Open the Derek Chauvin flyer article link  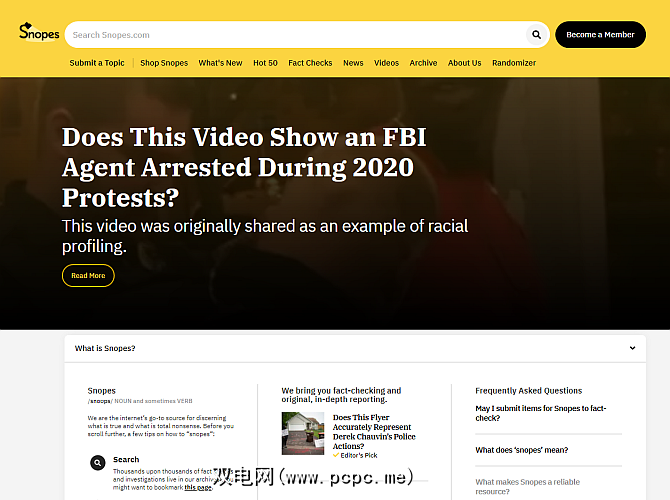[x=374, y=432]
